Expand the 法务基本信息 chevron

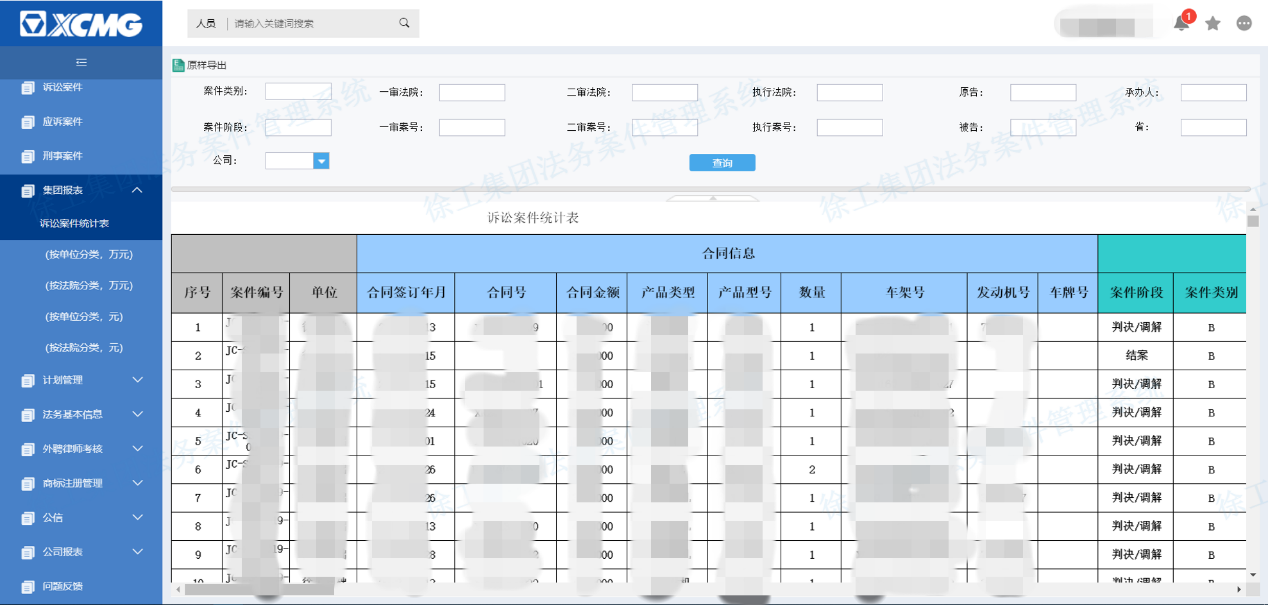(x=137, y=414)
